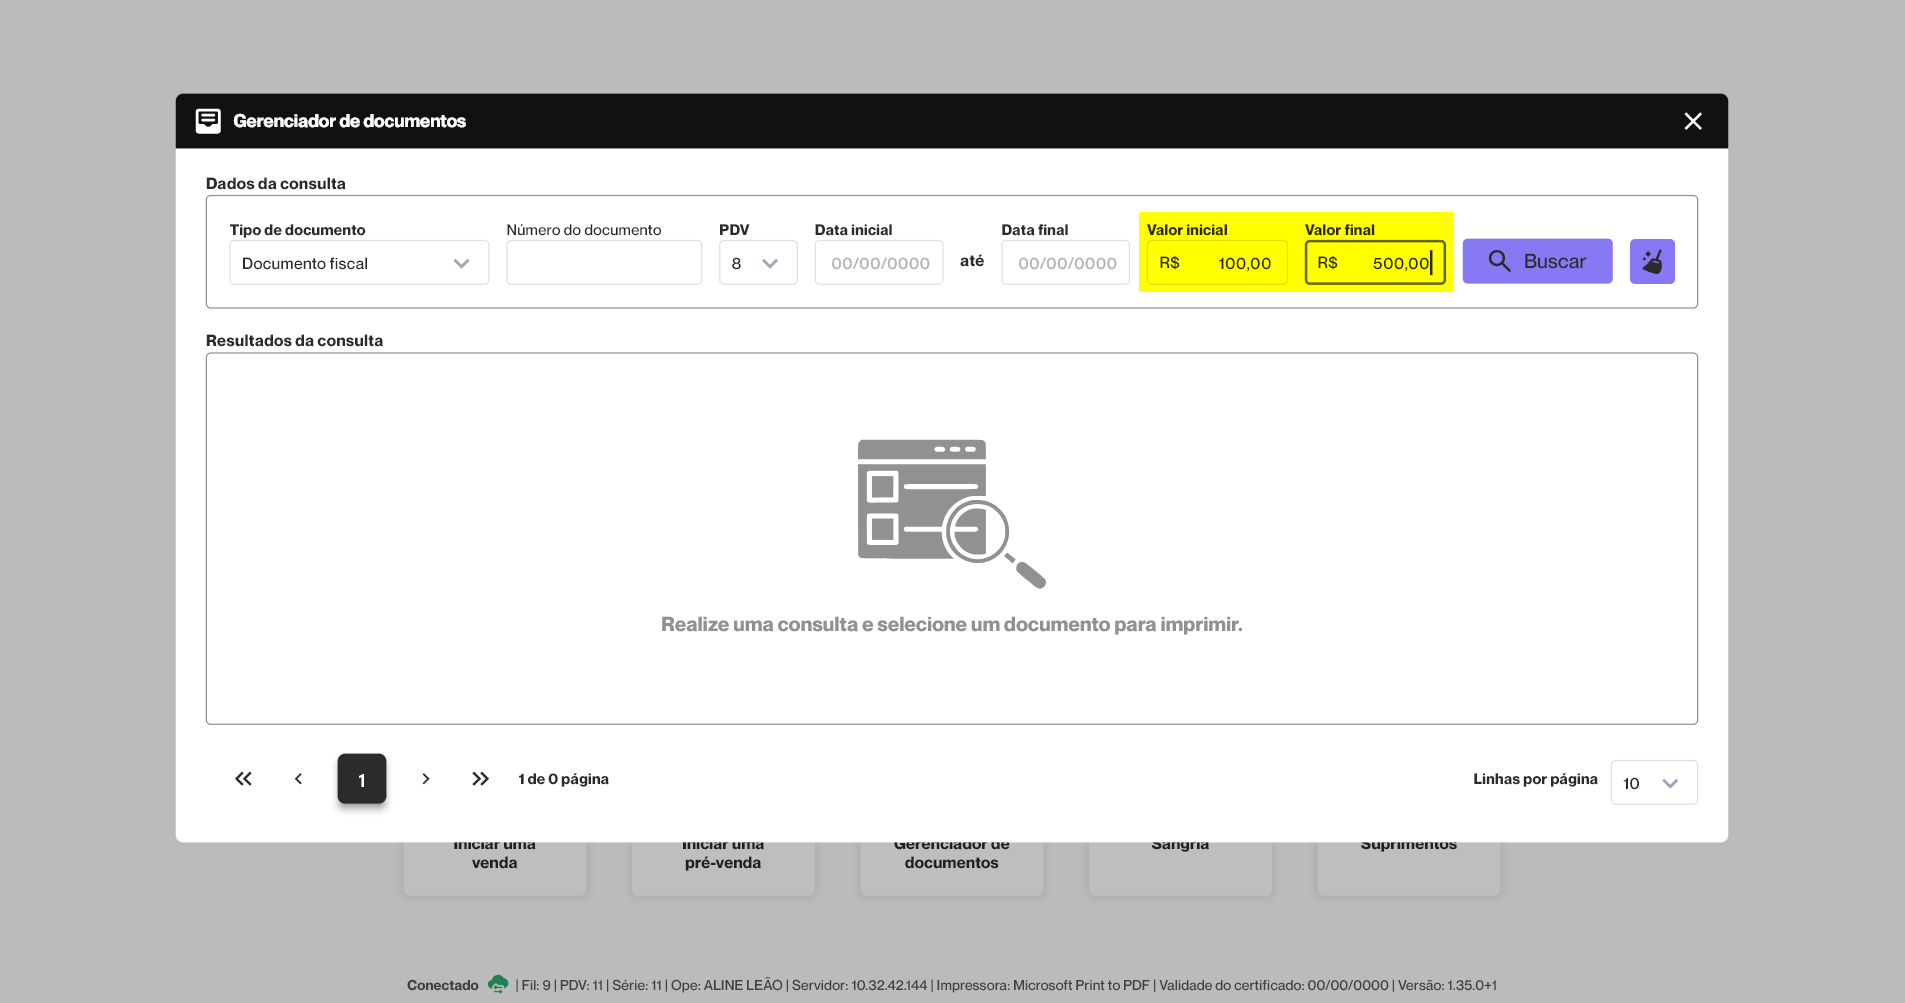This screenshot has width=1905, height=1003.
Task: Close the Gerenciador de documentos dialog
Action: click(x=1692, y=121)
